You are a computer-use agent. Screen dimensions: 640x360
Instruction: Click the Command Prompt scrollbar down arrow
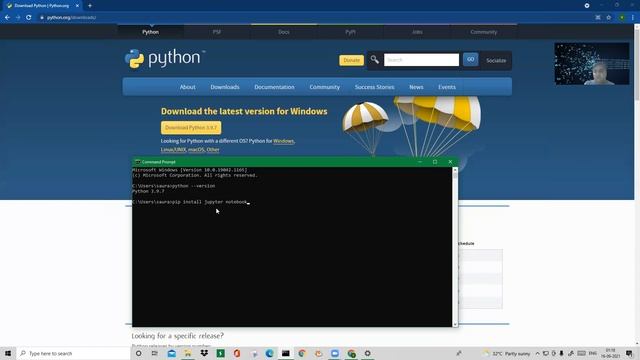tap(455, 324)
